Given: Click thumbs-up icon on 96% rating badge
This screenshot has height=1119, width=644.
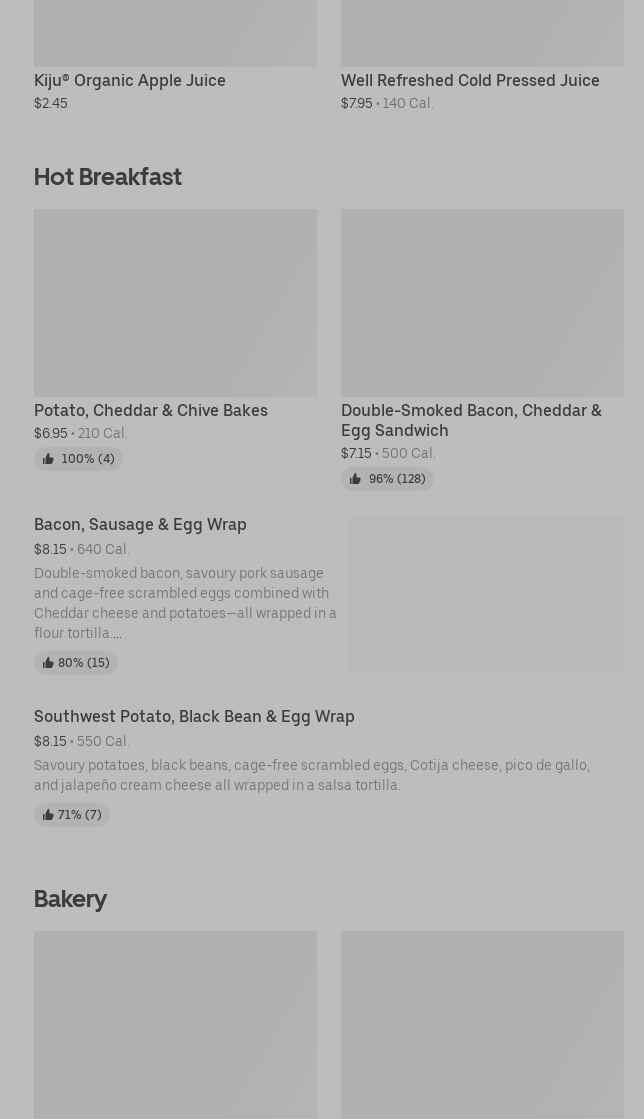Looking at the screenshot, I should pyautogui.click(x=355, y=479).
